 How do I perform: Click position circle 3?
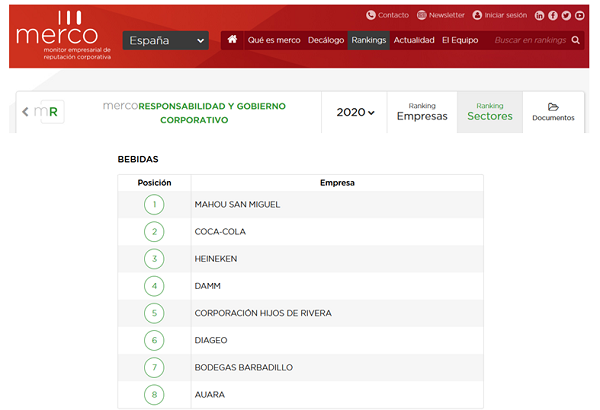pyautogui.click(x=154, y=259)
